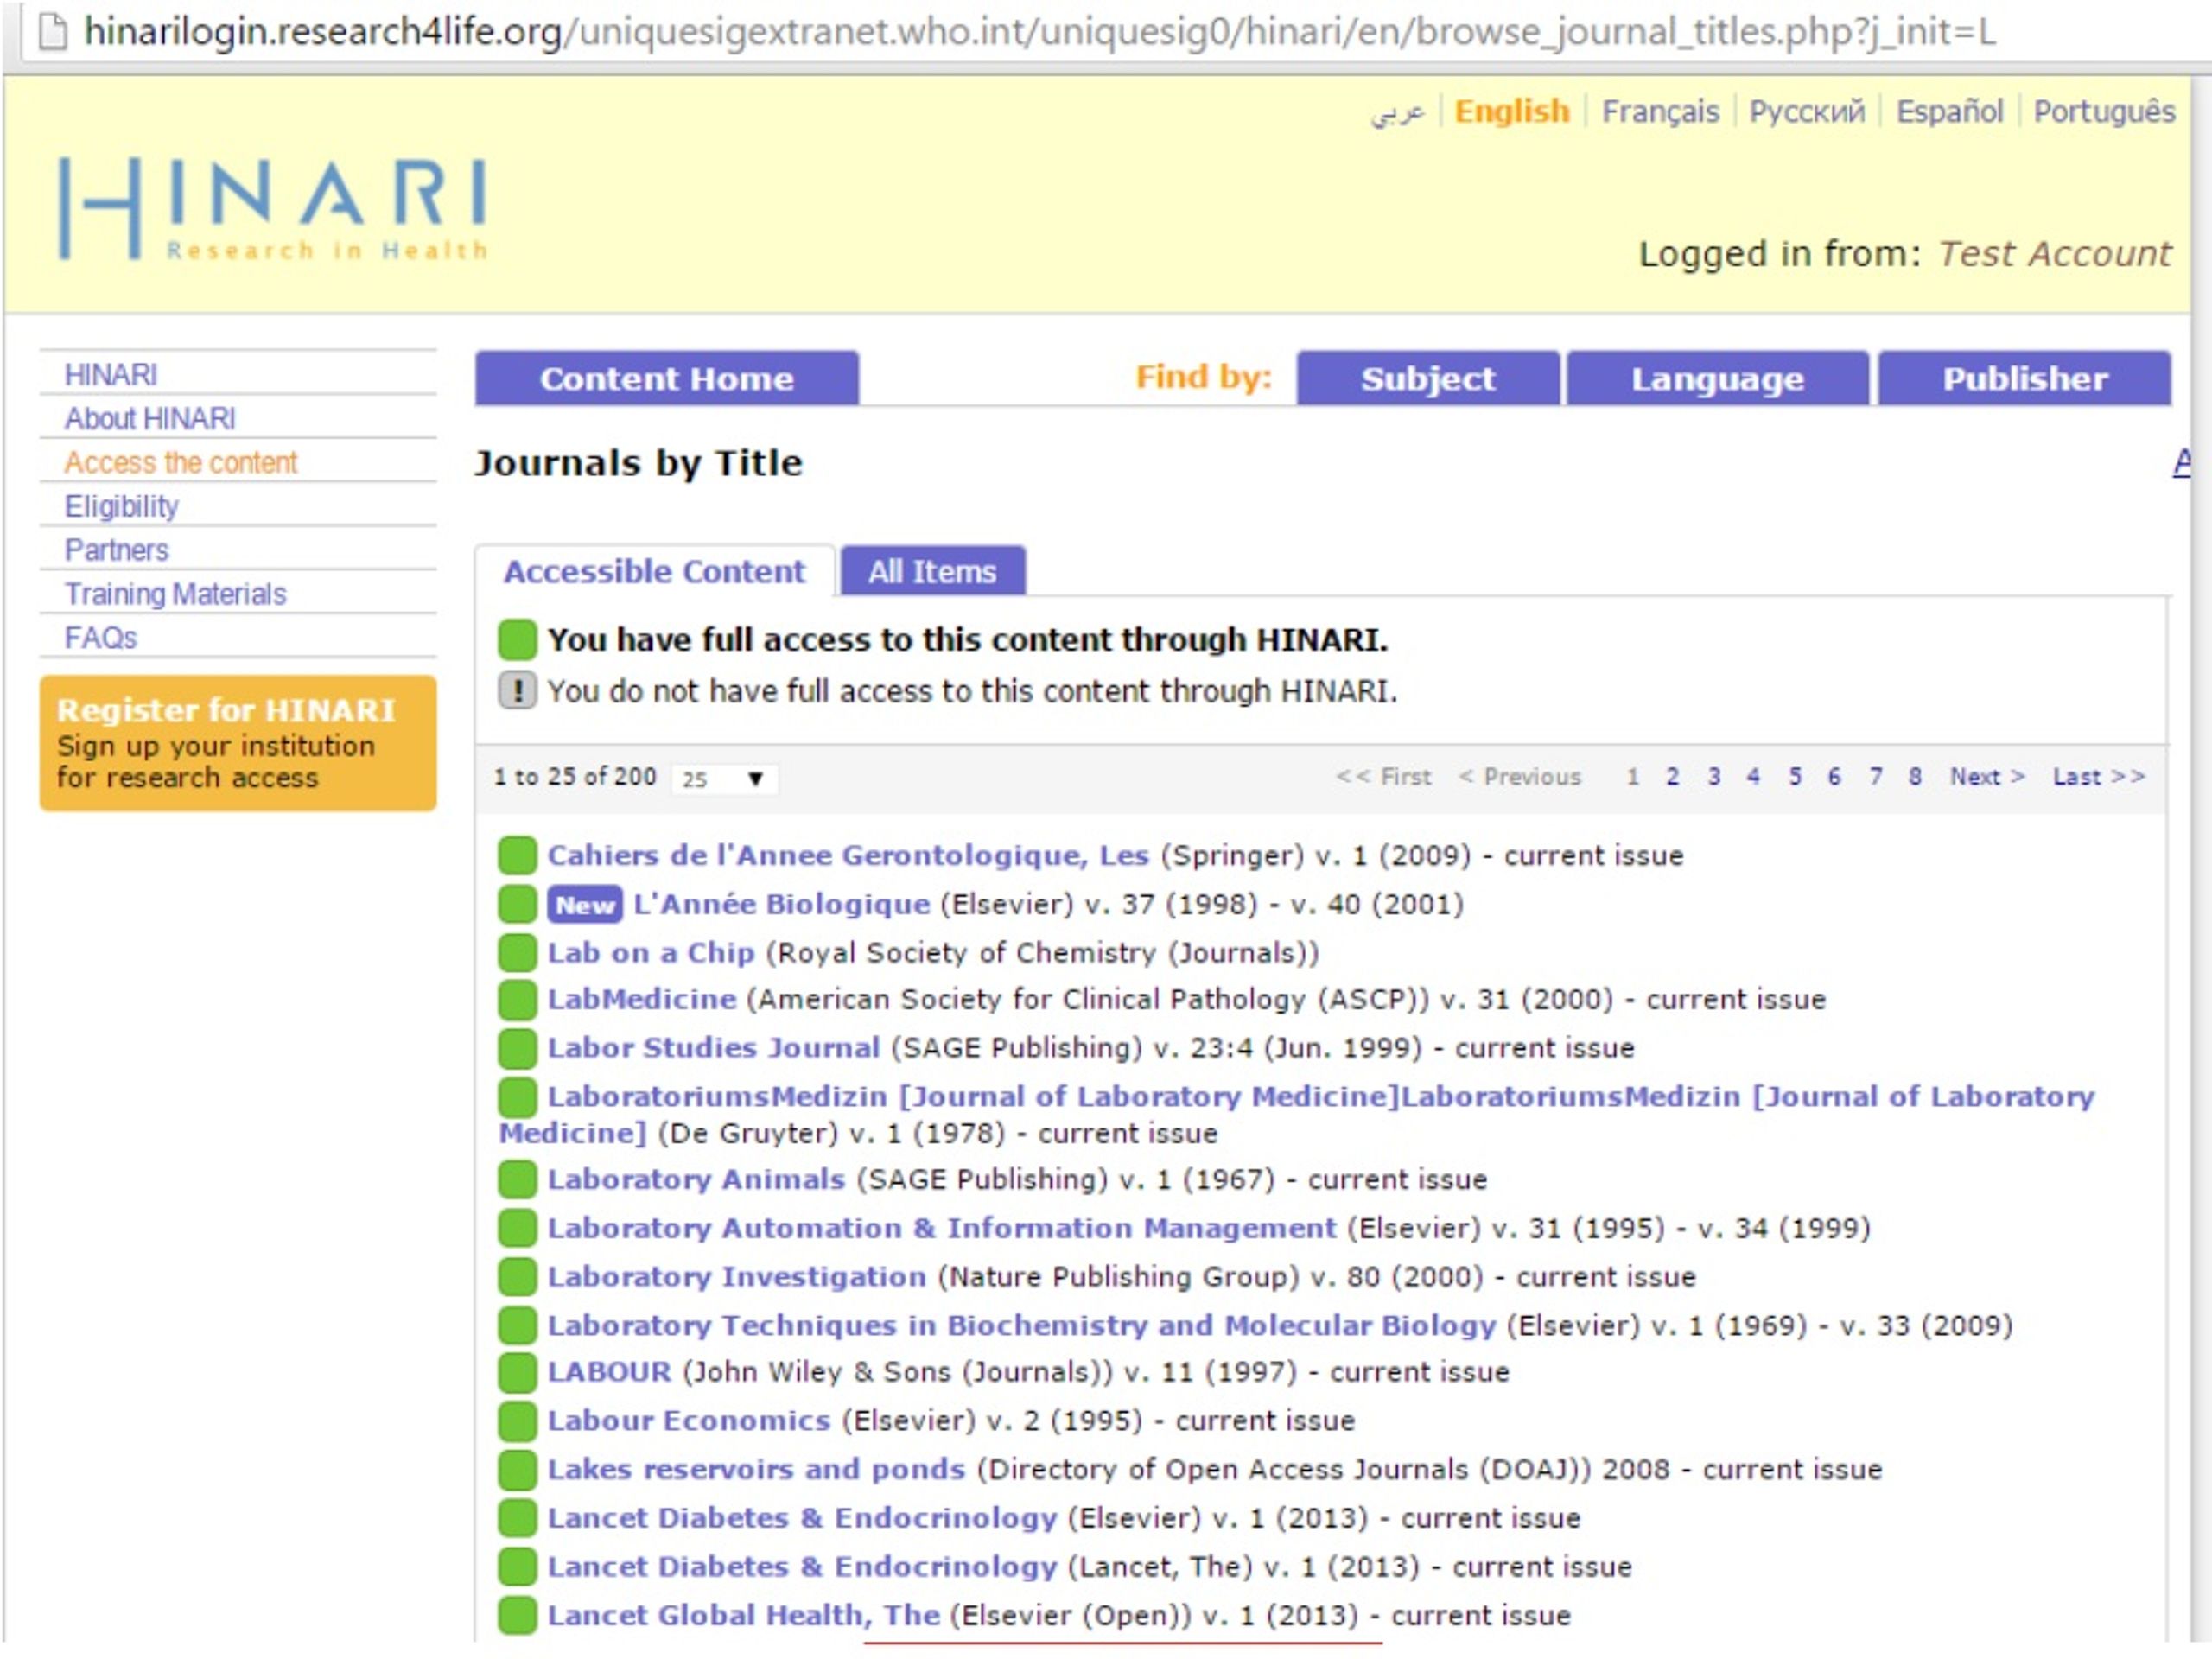Image resolution: width=2212 pixels, height=1659 pixels.
Task: Switch language to Português
Action: point(2104,111)
